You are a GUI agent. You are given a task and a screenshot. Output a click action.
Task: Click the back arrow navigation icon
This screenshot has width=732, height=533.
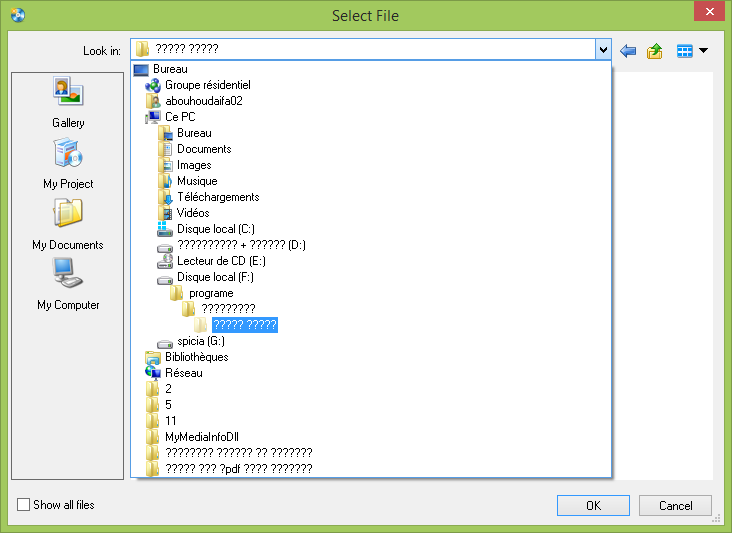coord(628,50)
